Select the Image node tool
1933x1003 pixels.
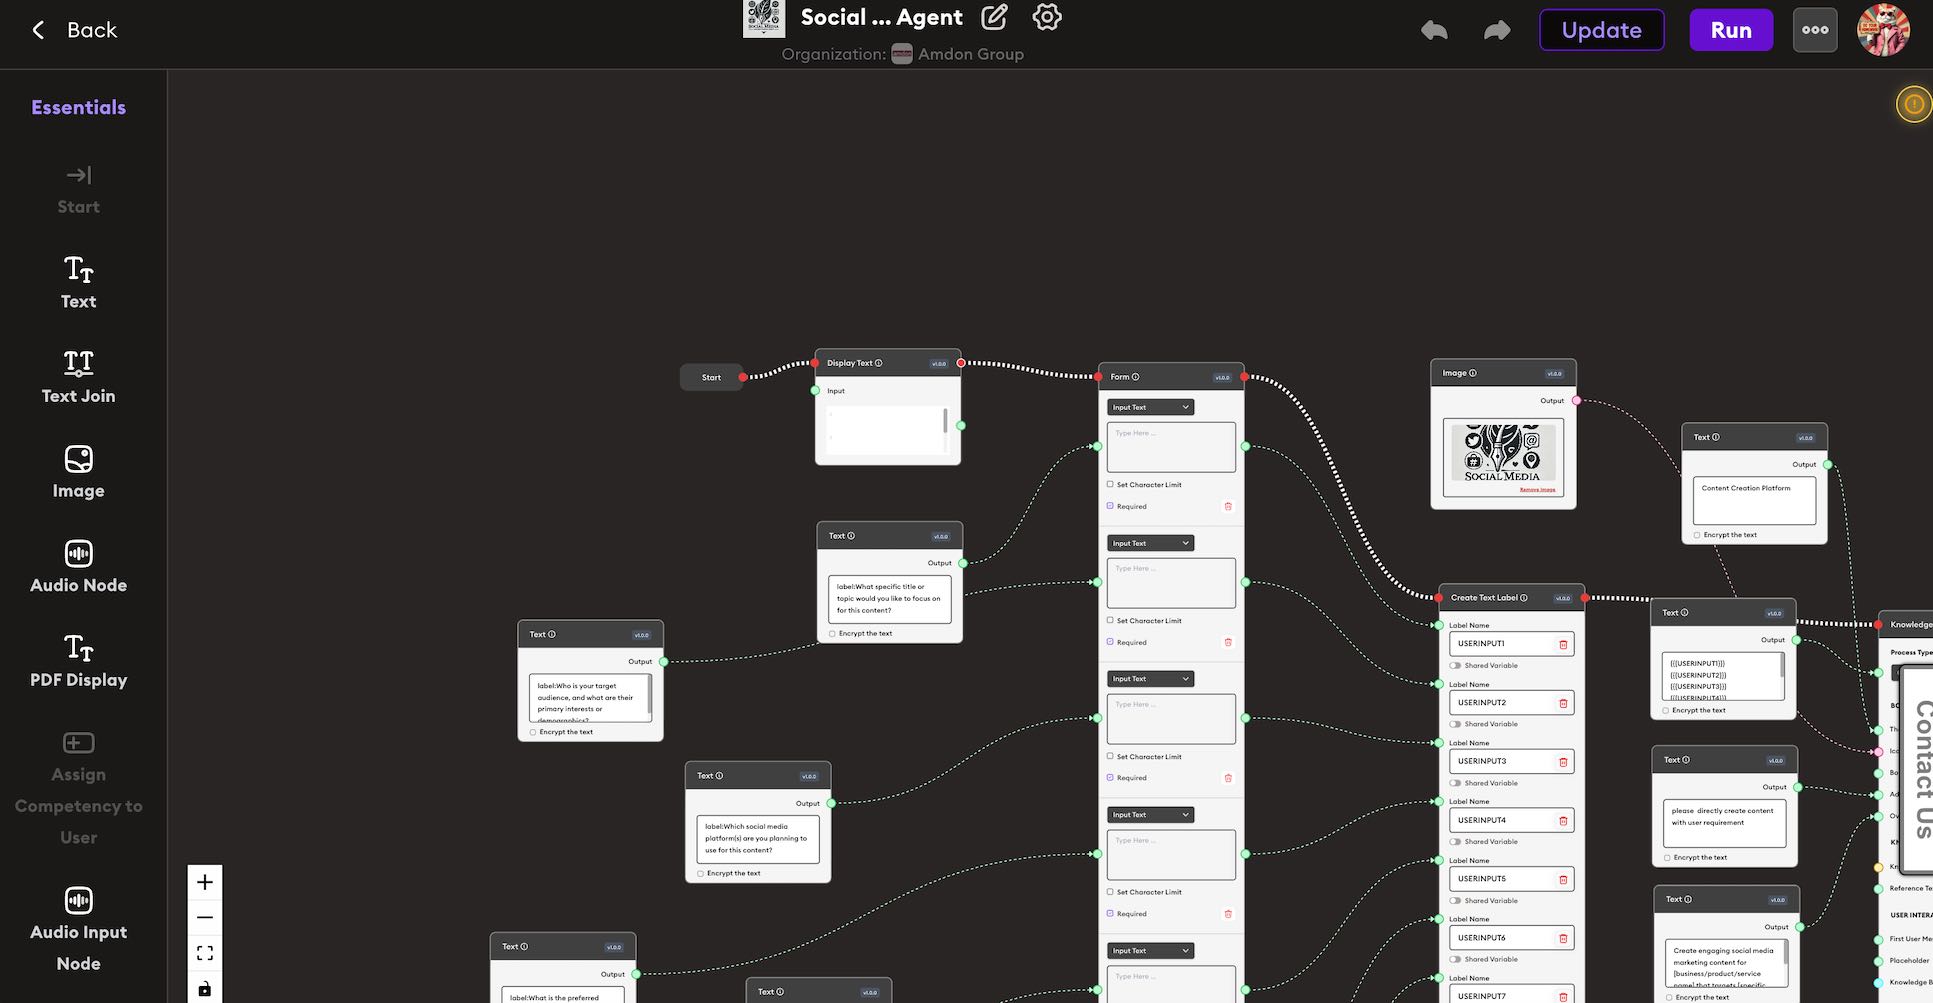(78, 472)
